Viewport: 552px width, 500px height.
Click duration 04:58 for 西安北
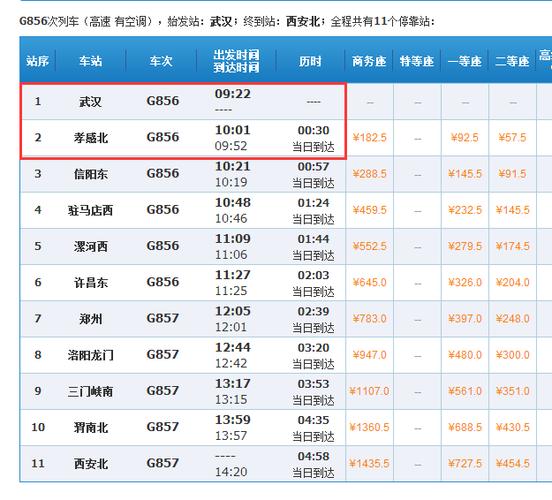[313, 456]
